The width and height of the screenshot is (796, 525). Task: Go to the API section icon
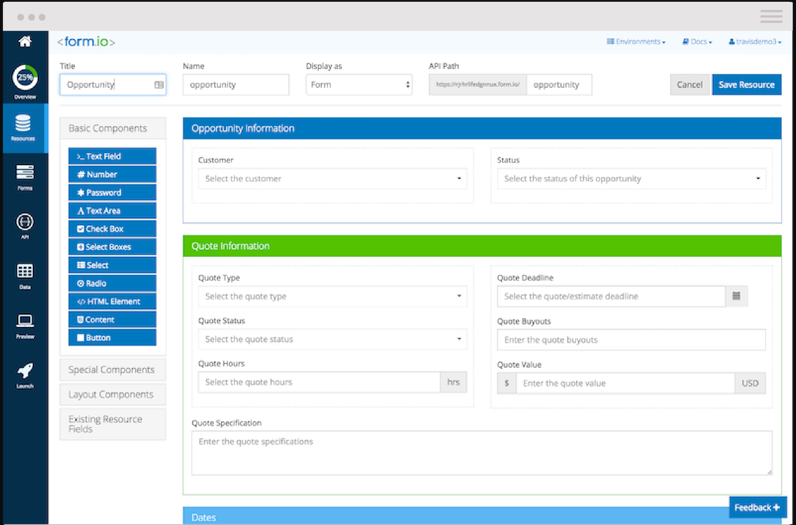[x=24, y=222]
